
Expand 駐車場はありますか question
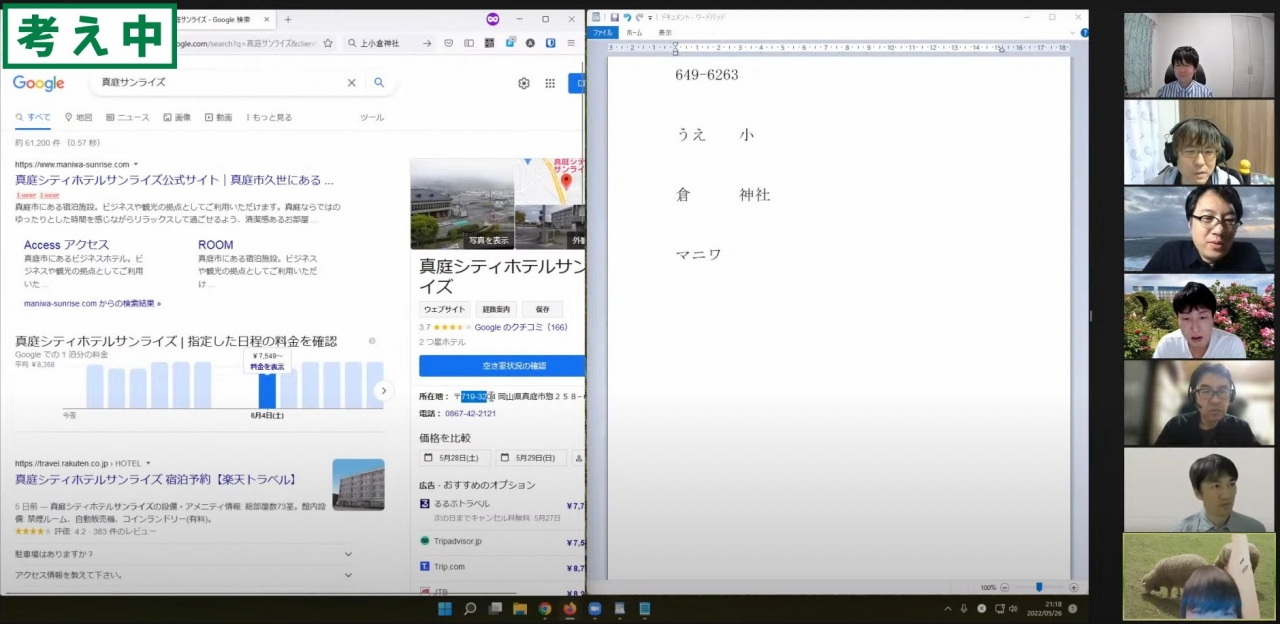coord(184,553)
